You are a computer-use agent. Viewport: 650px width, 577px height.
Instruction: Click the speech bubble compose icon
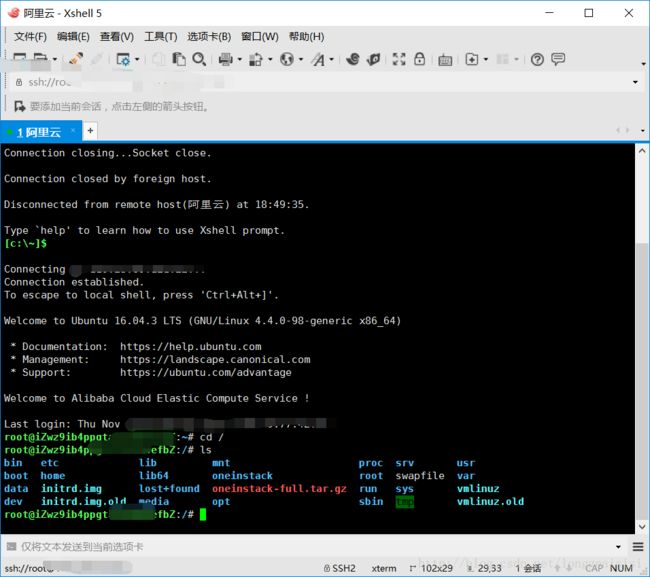tap(558, 59)
